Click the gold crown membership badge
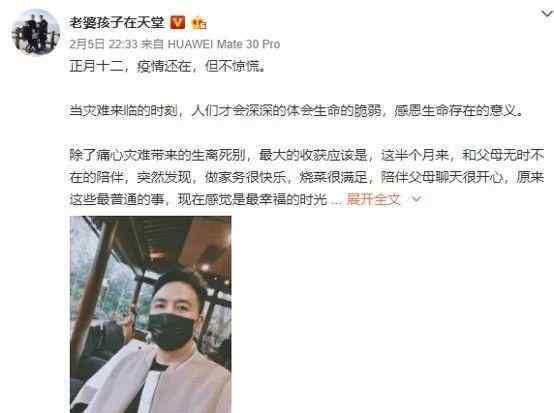The width and height of the screenshot is (554, 413). (199, 23)
